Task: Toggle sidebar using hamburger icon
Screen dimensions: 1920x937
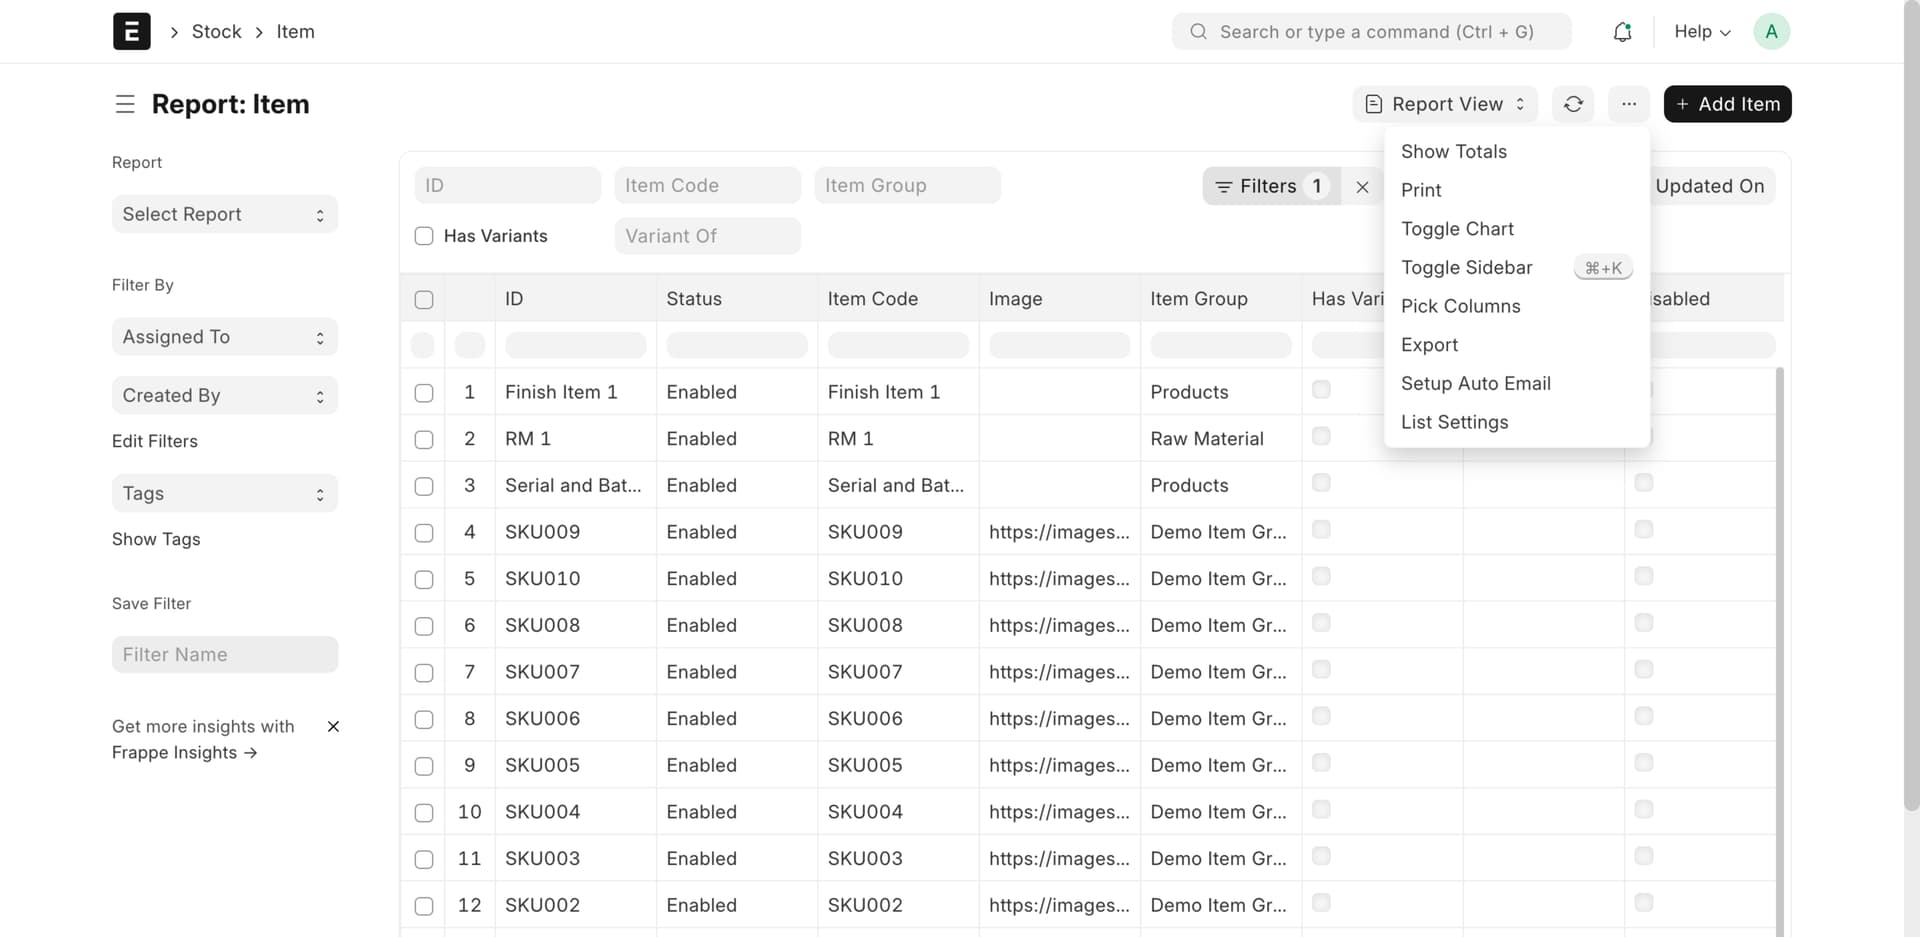Action: (x=125, y=104)
